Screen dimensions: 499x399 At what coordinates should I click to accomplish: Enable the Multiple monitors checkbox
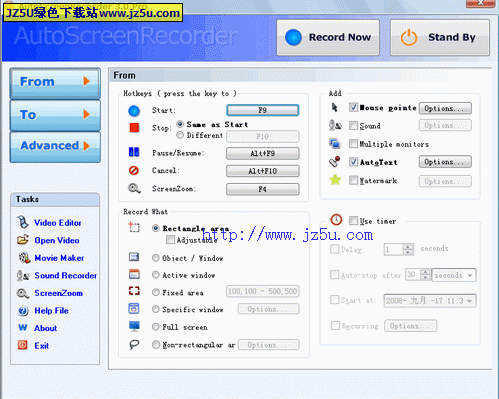(x=353, y=144)
